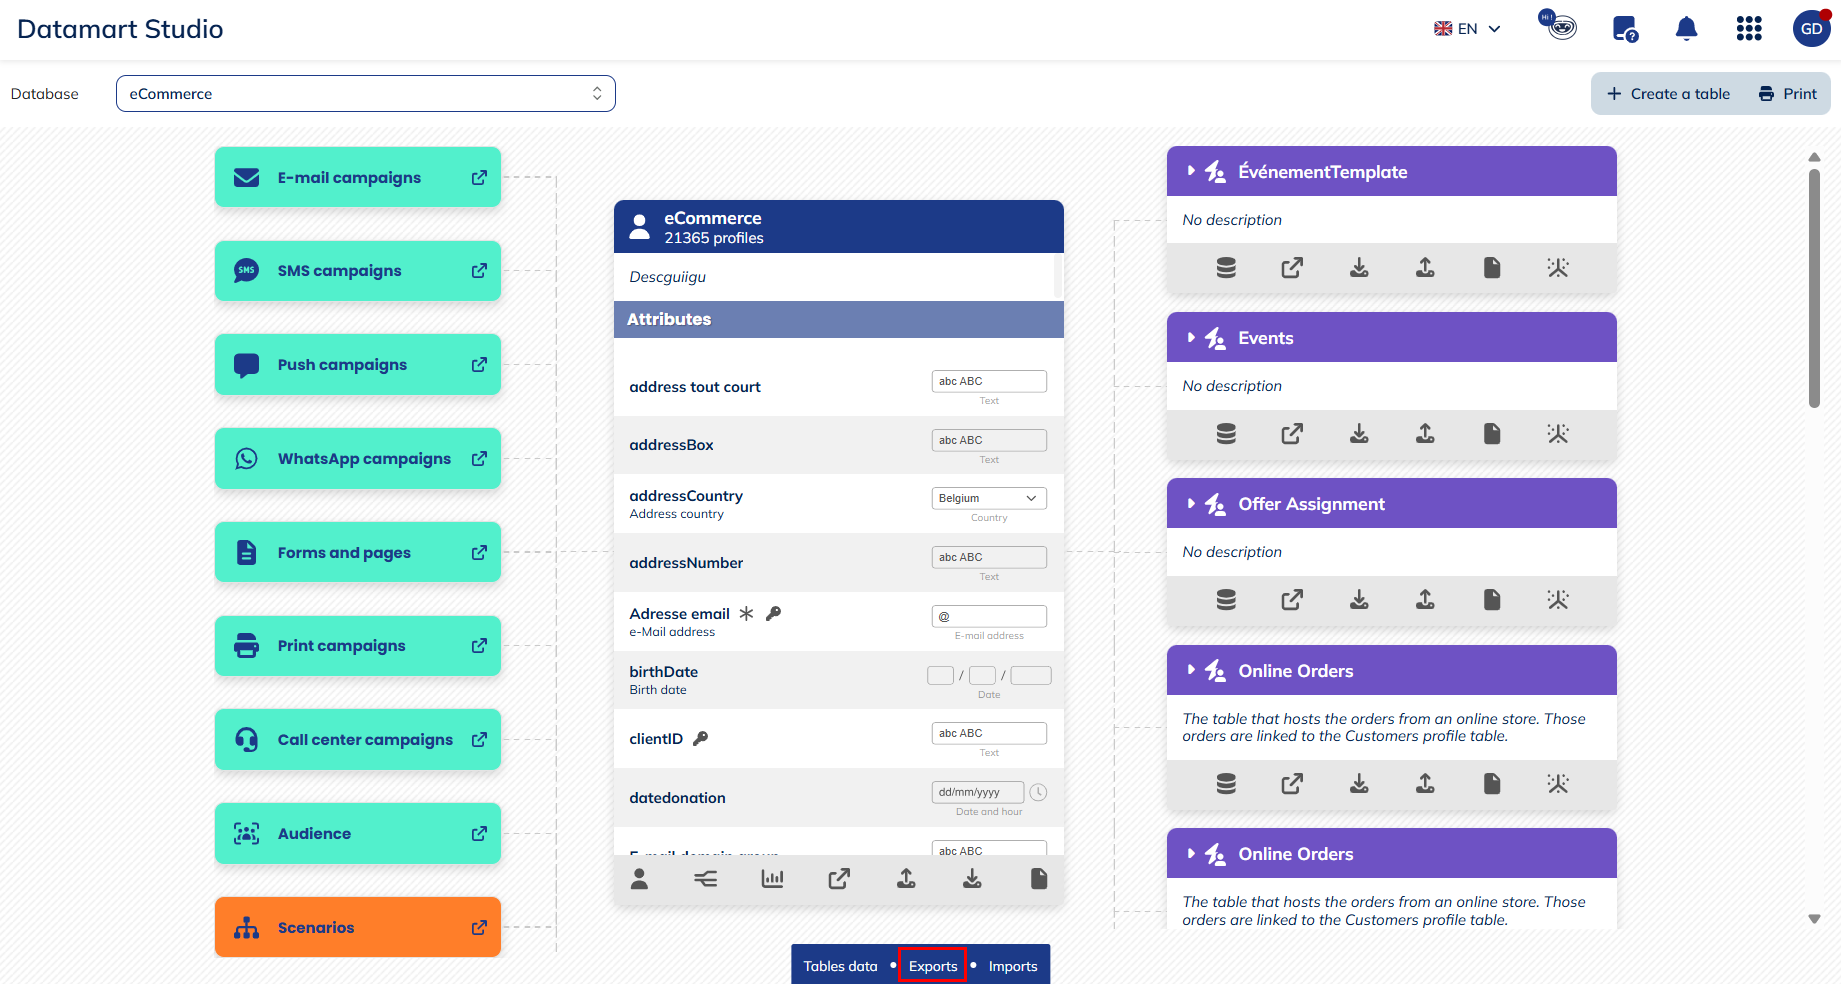The height and width of the screenshot is (984, 1841).
Task: Click the Print button
Action: 1788,94
